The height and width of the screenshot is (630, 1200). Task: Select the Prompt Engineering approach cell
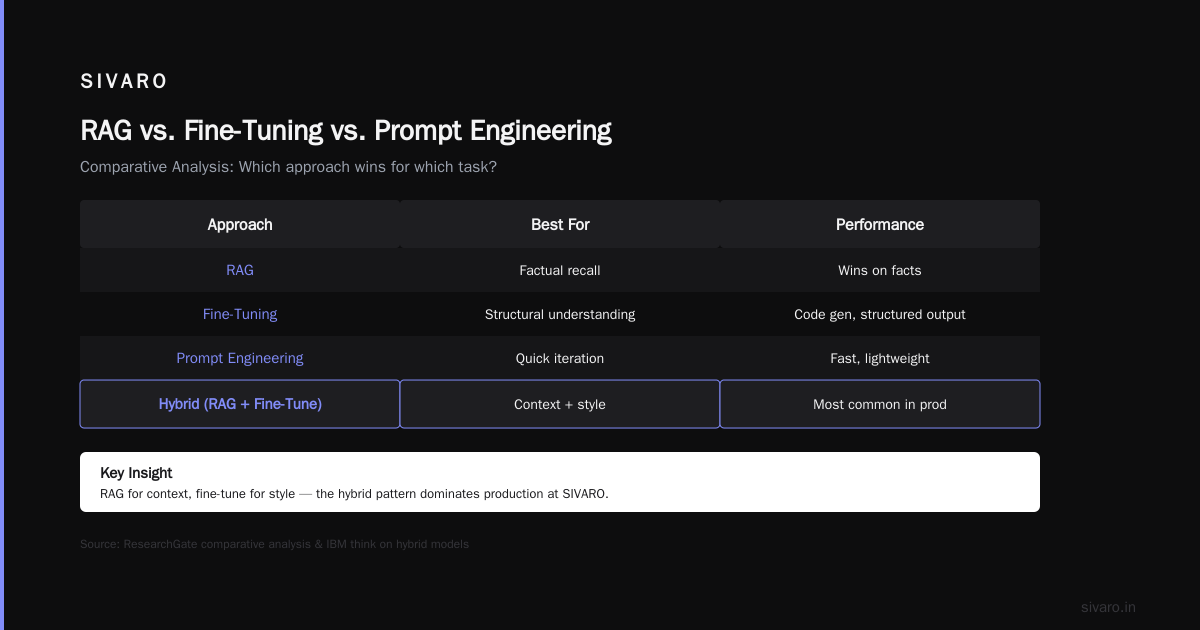(x=240, y=358)
